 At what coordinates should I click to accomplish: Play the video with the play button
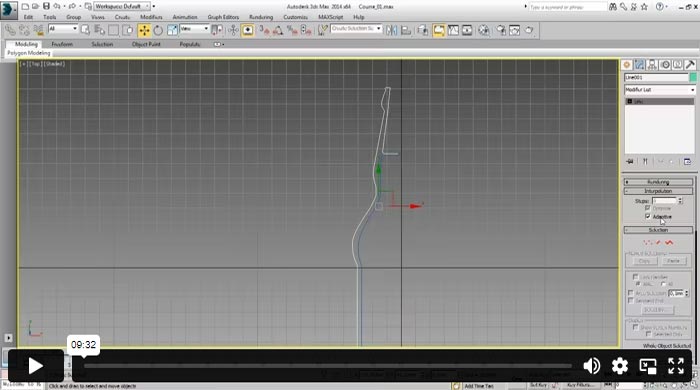tap(36, 366)
